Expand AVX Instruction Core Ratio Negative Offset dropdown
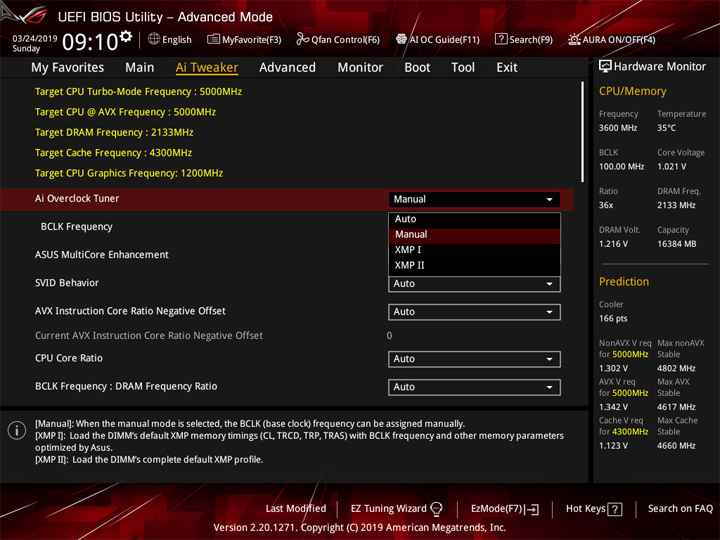 474,312
